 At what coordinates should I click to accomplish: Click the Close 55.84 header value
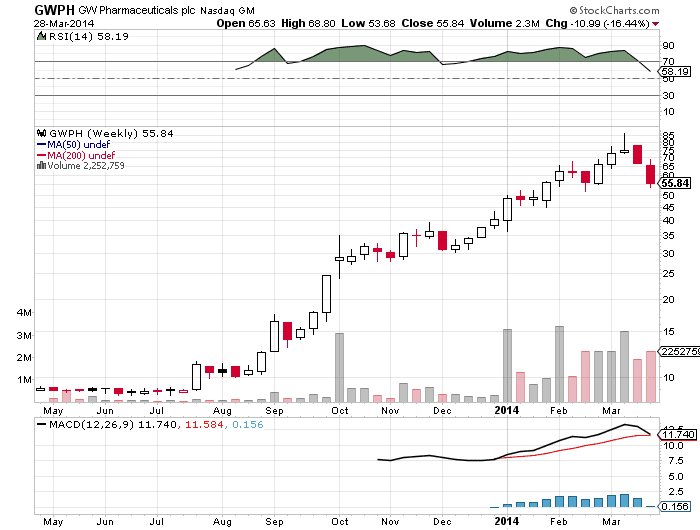433,23
